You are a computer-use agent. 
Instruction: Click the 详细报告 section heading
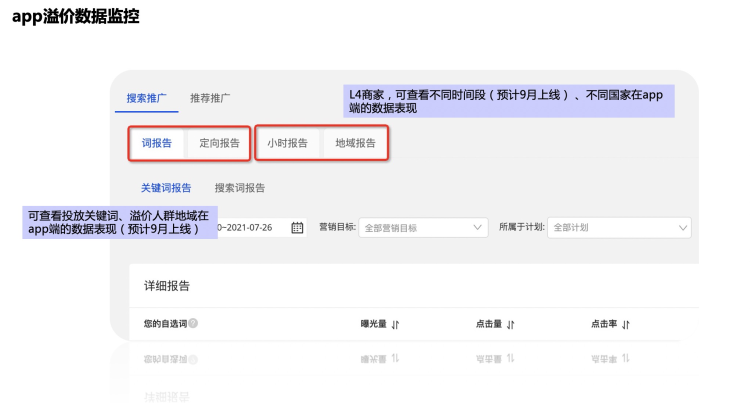point(167,286)
